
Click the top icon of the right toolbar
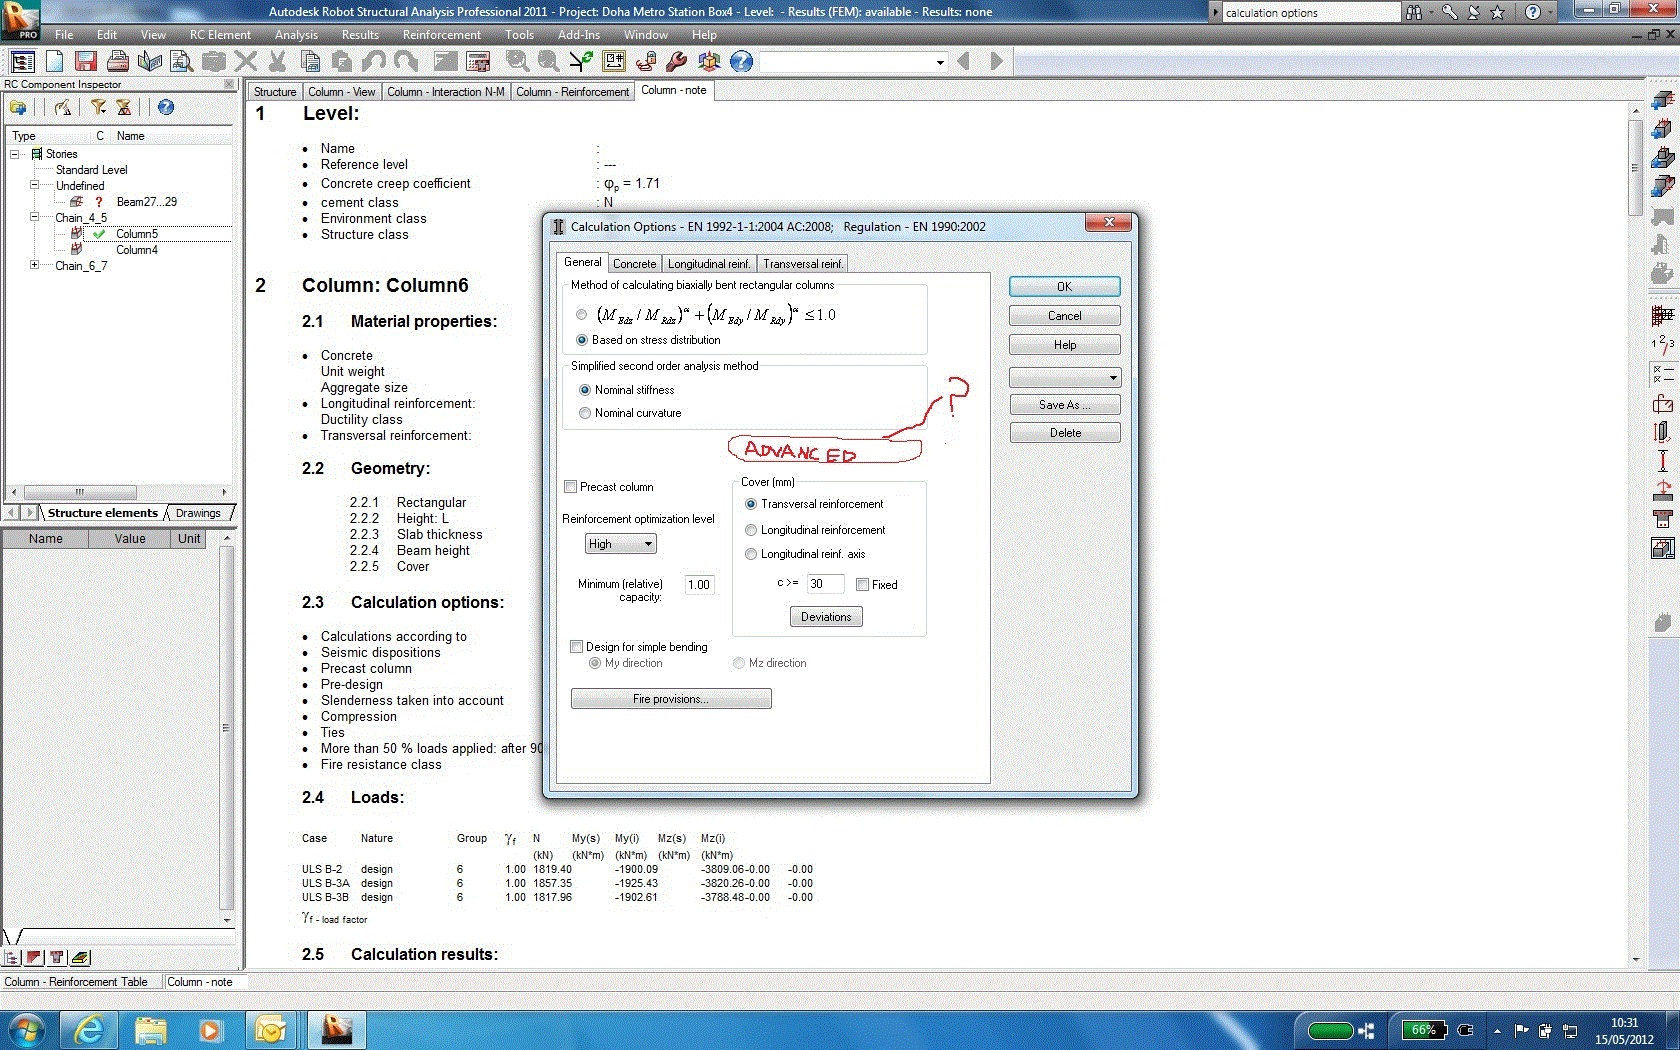tap(1662, 101)
